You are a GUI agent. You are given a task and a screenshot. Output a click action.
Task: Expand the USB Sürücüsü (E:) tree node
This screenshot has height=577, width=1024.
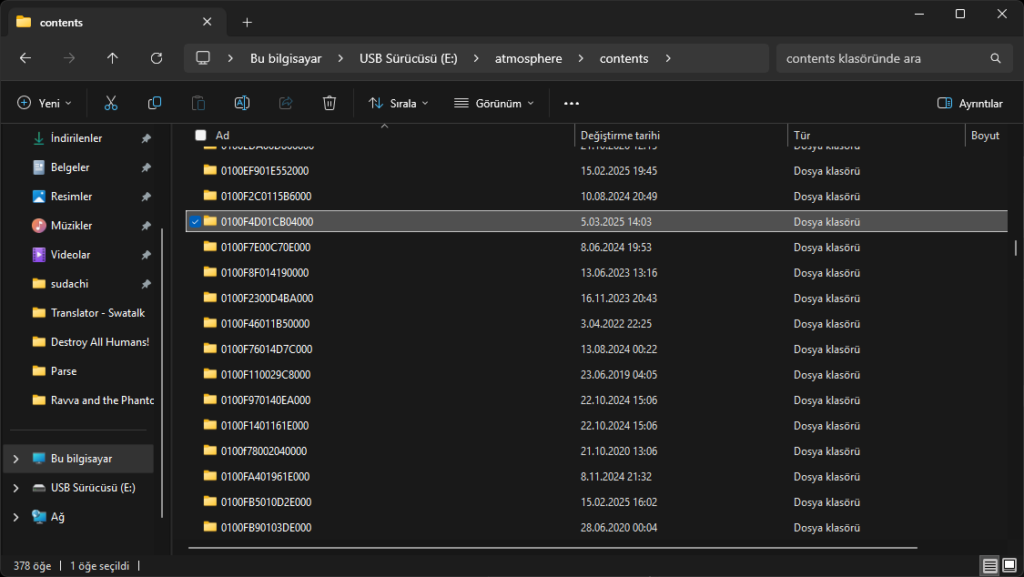(15, 488)
